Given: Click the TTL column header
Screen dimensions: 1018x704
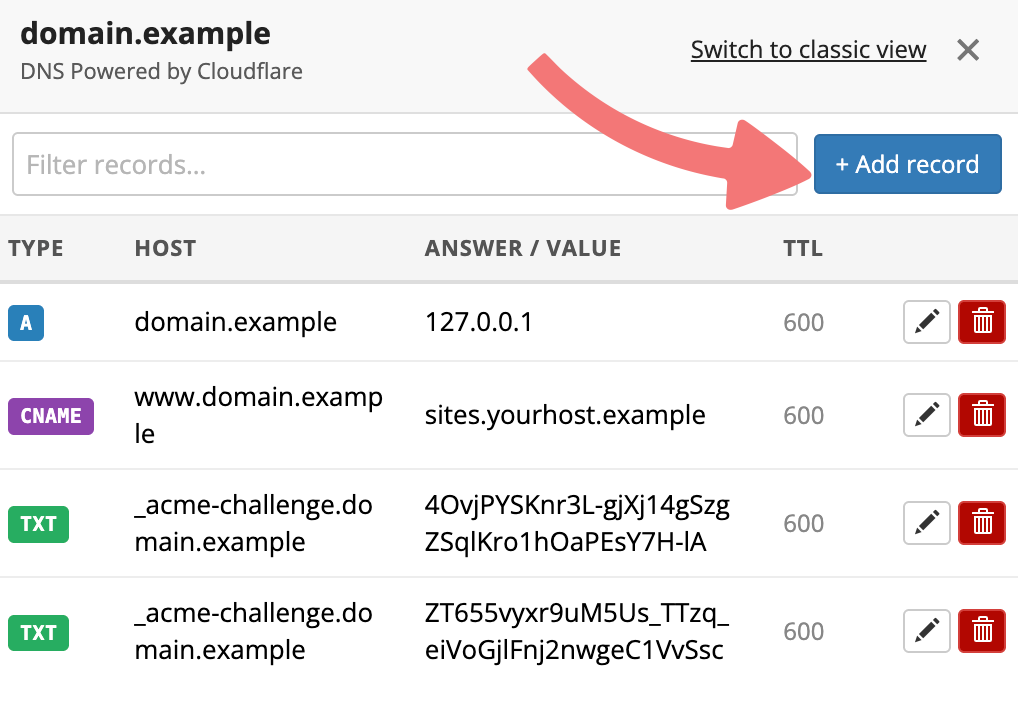Looking at the screenshot, I should (x=803, y=248).
